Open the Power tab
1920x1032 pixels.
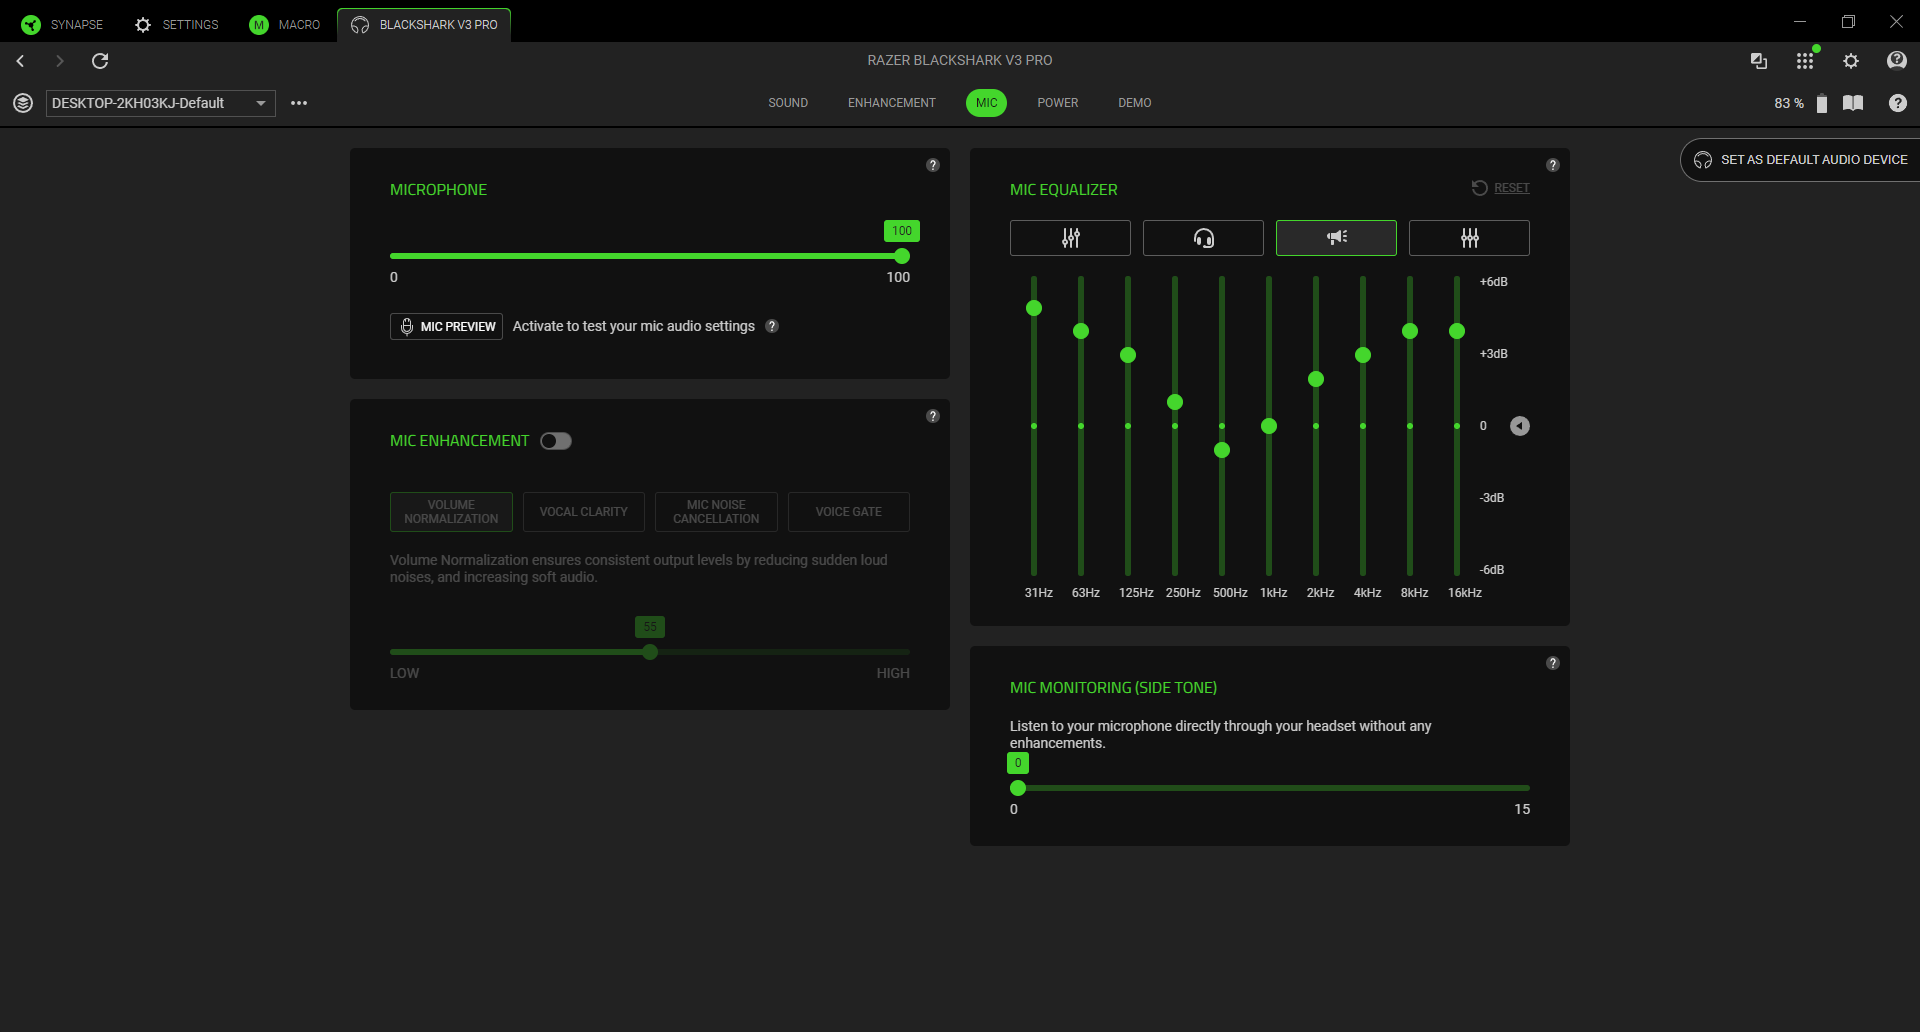[1057, 103]
